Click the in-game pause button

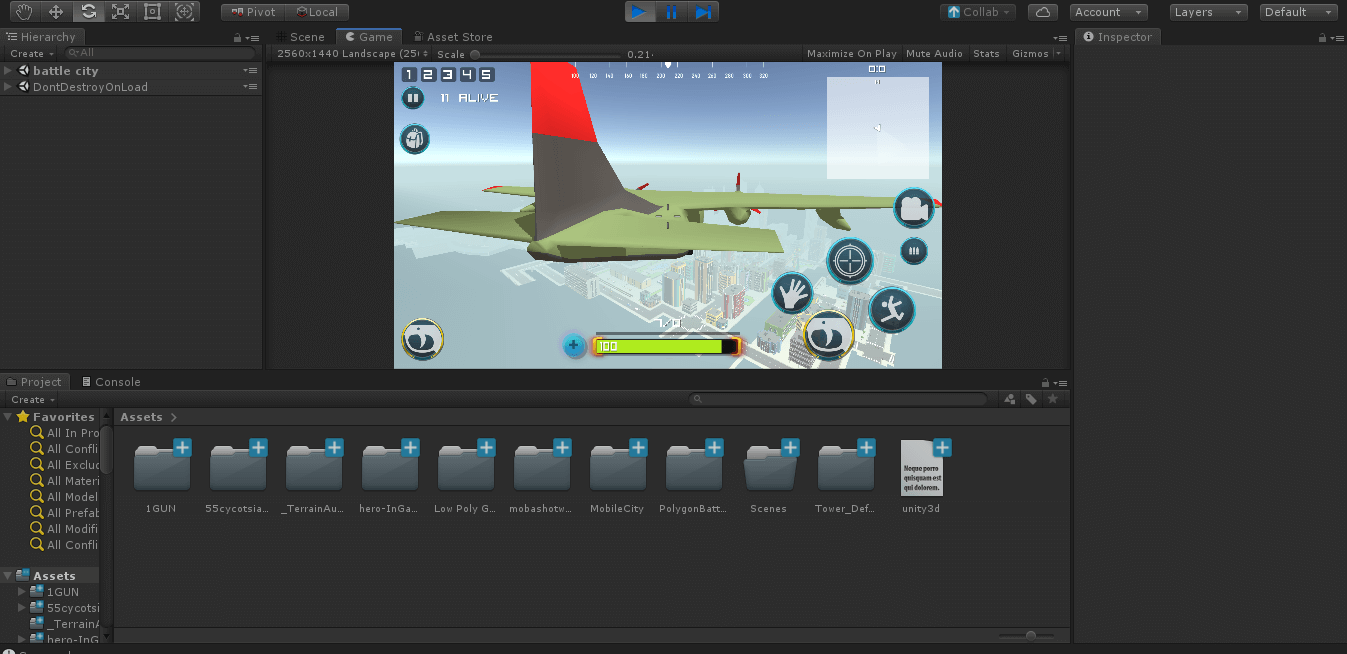[x=412, y=98]
